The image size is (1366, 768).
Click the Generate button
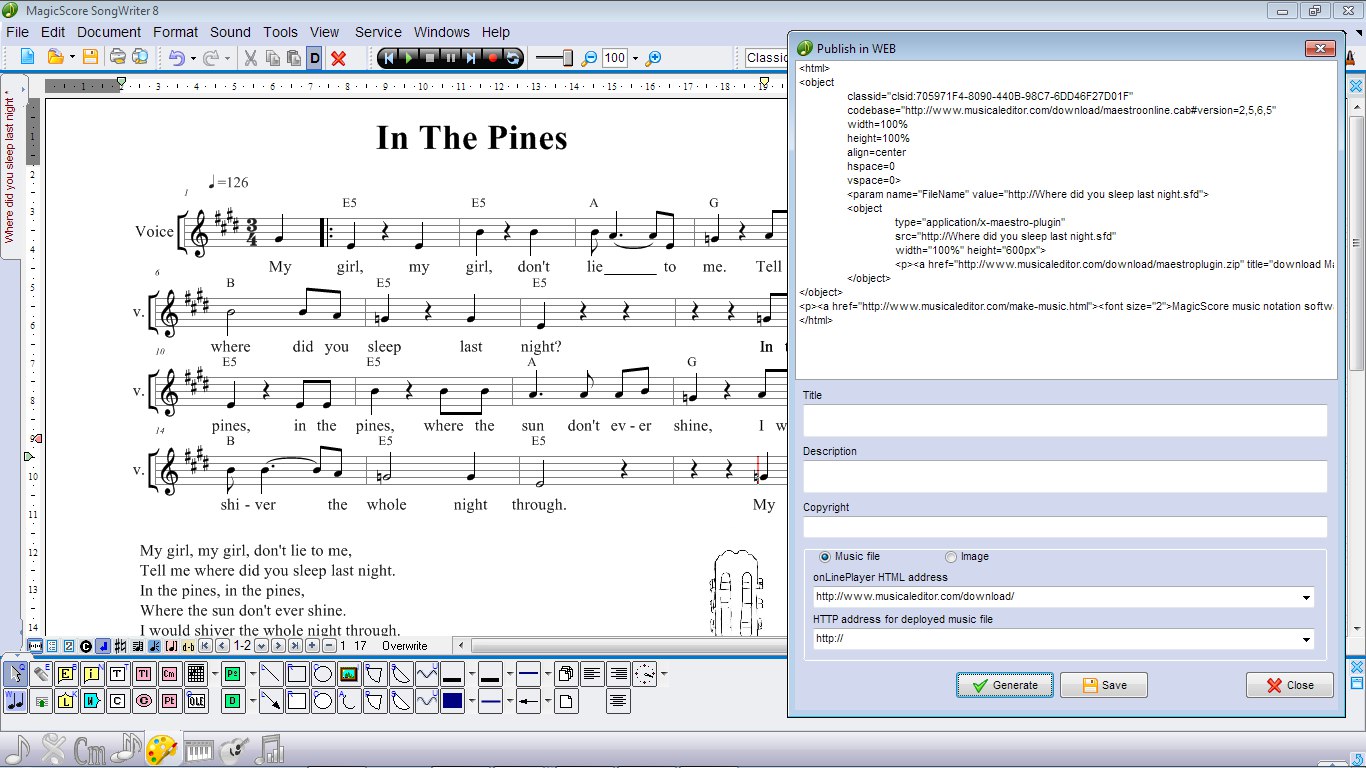pos(1005,685)
